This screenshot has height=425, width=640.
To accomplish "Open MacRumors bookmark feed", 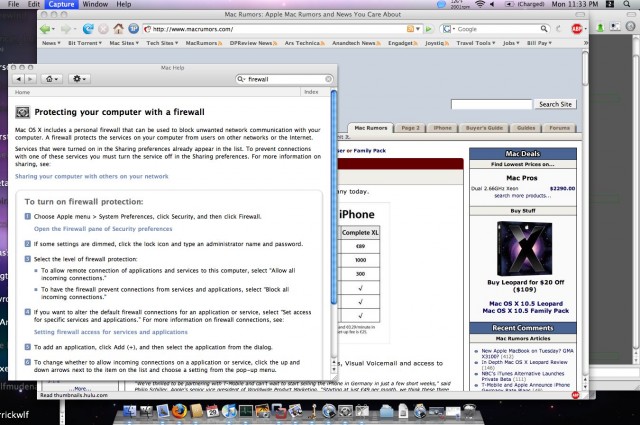I will [204, 43].
